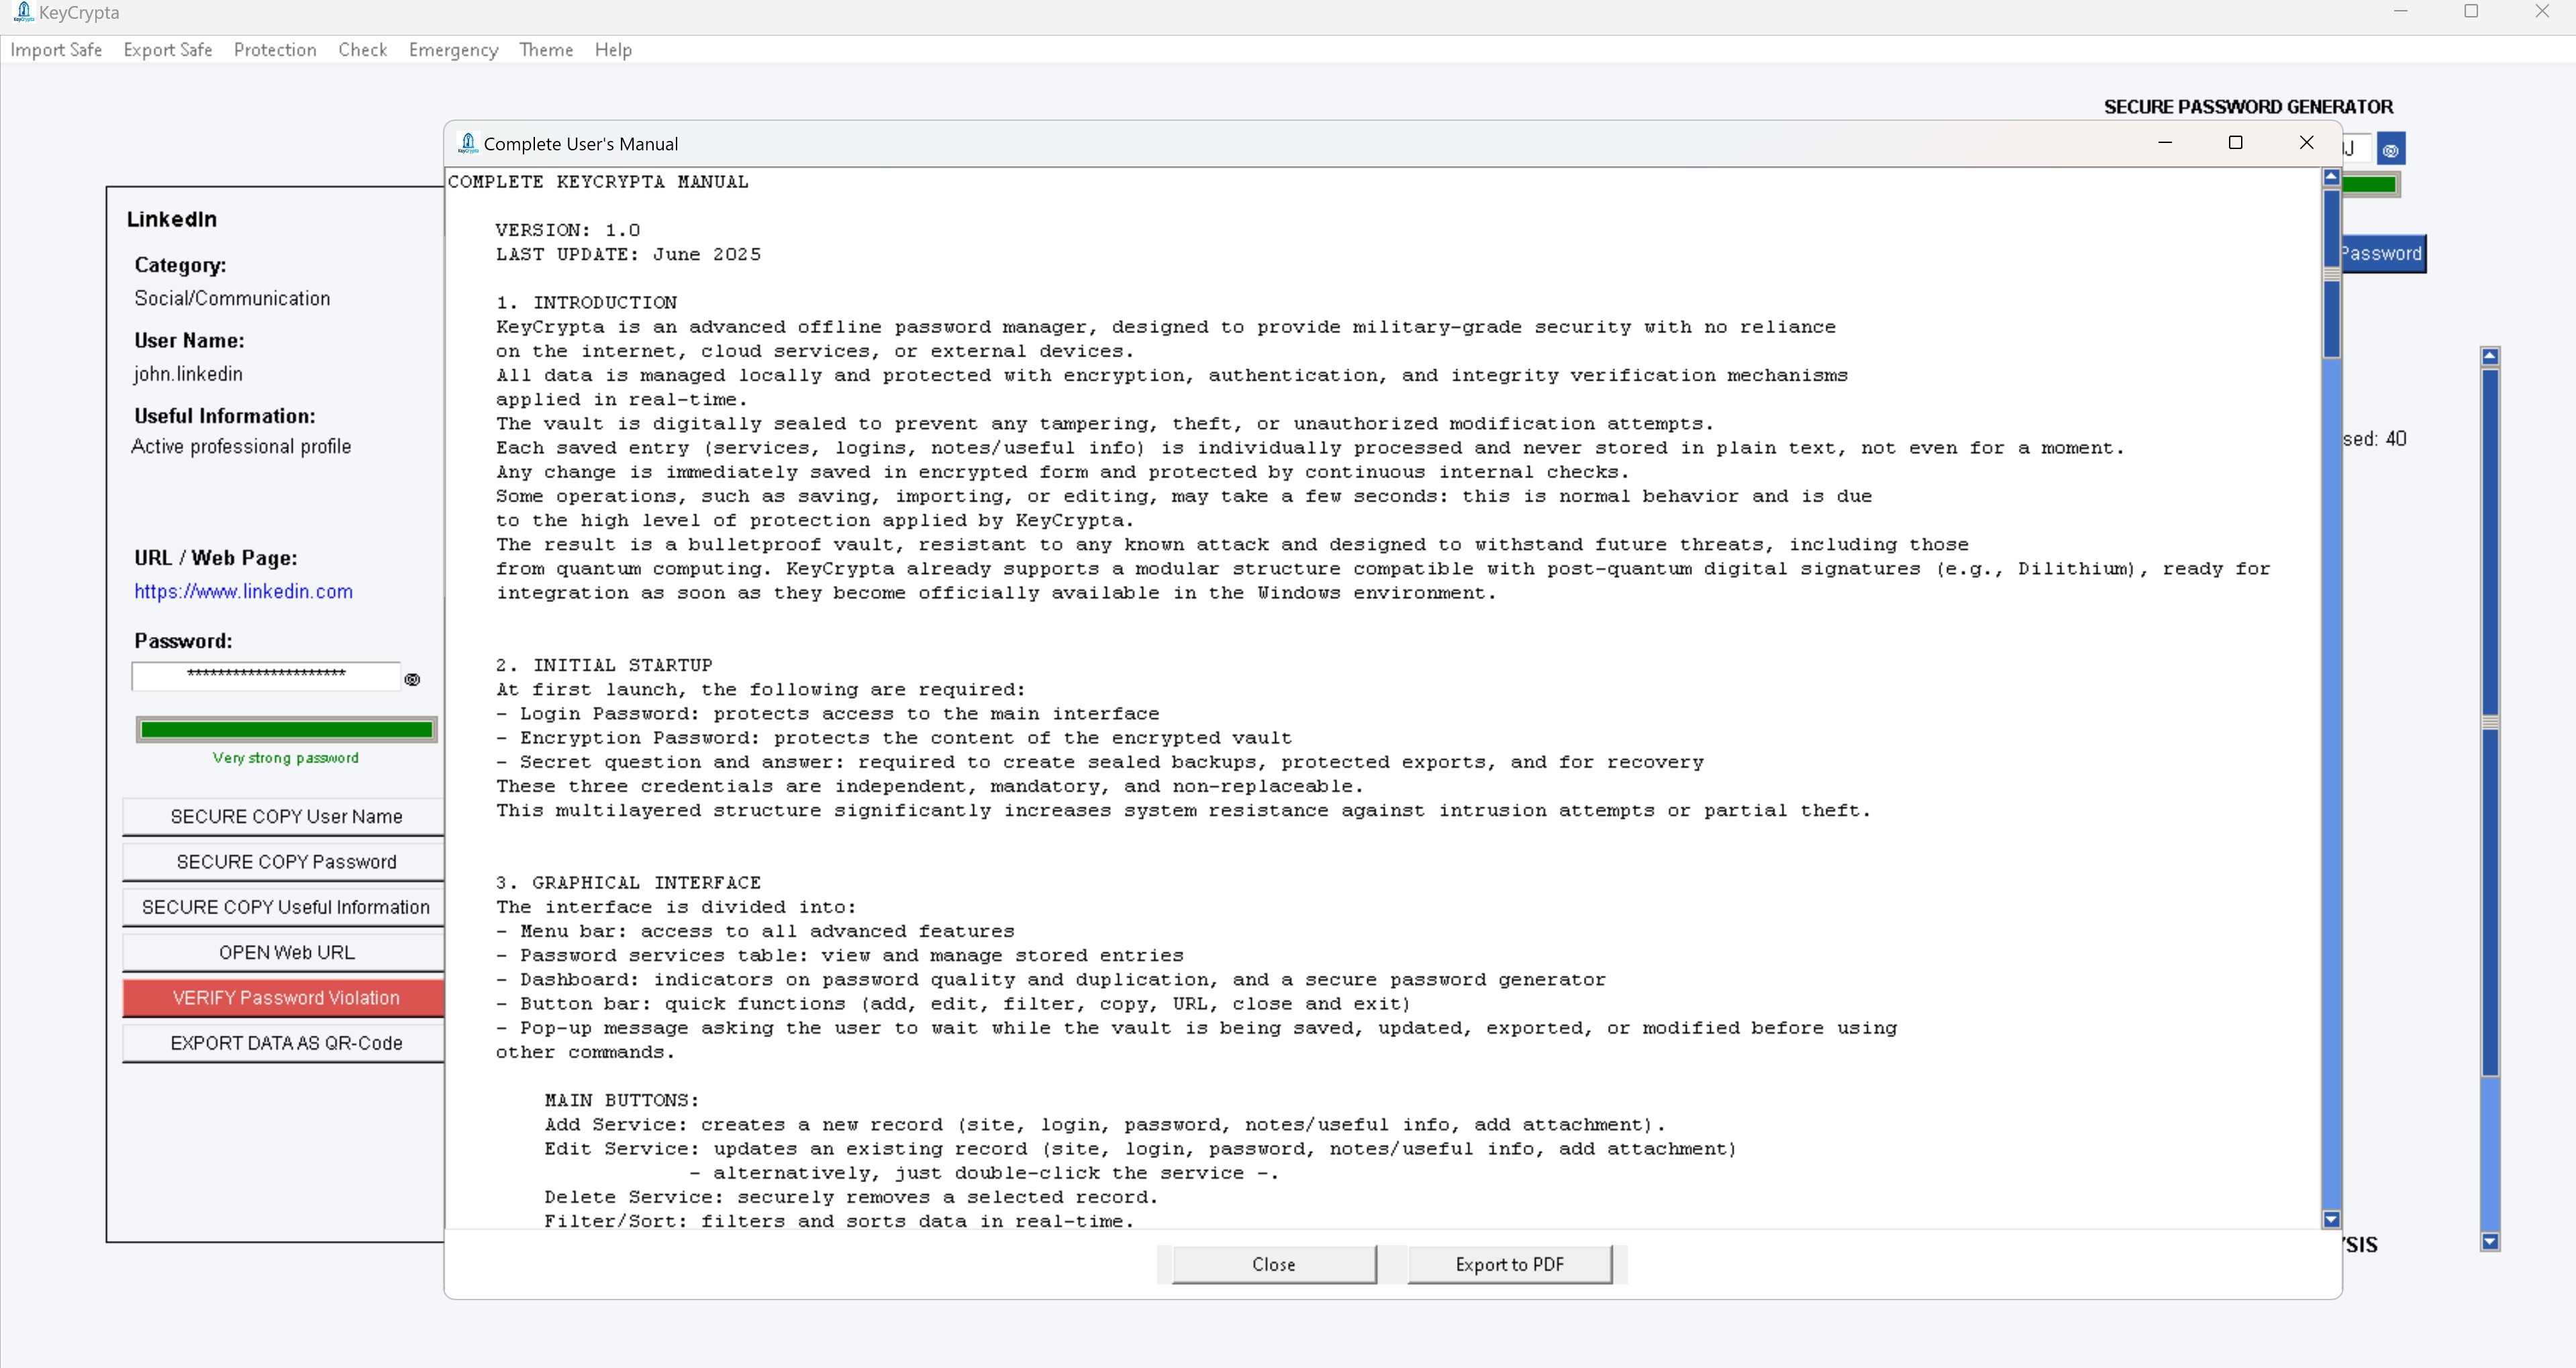Click SECURE COPY User Name

pos(285,816)
